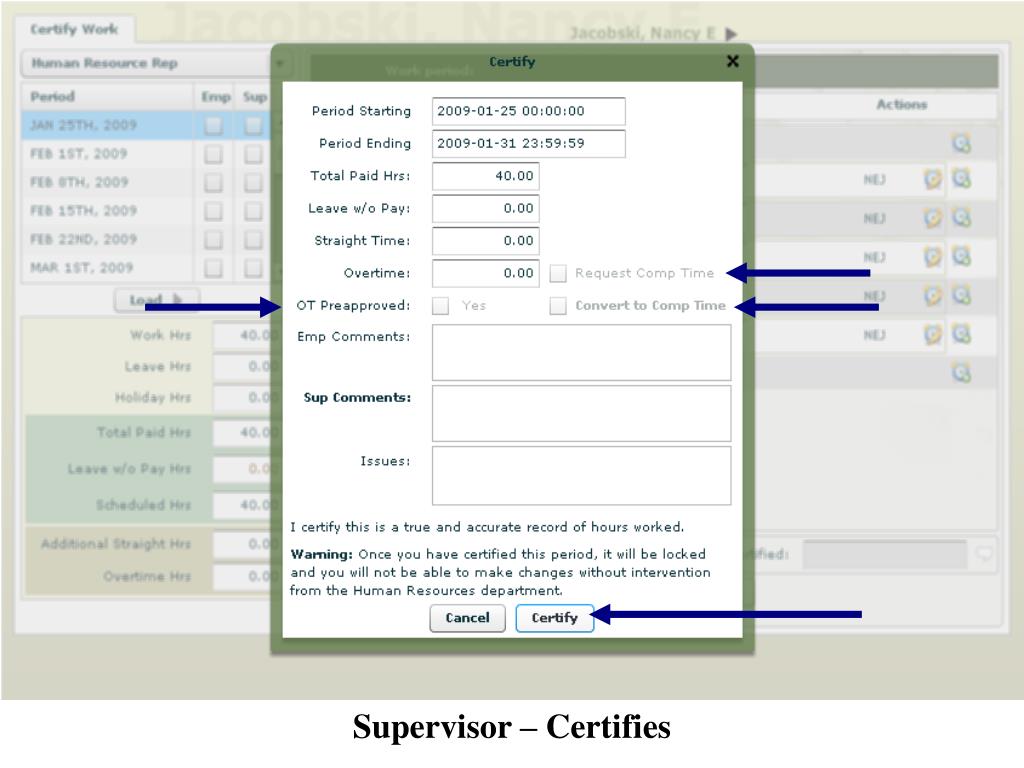Focus the Leave w/o Pay field in the dialog
The height and width of the screenshot is (768, 1024).
(x=486, y=208)
